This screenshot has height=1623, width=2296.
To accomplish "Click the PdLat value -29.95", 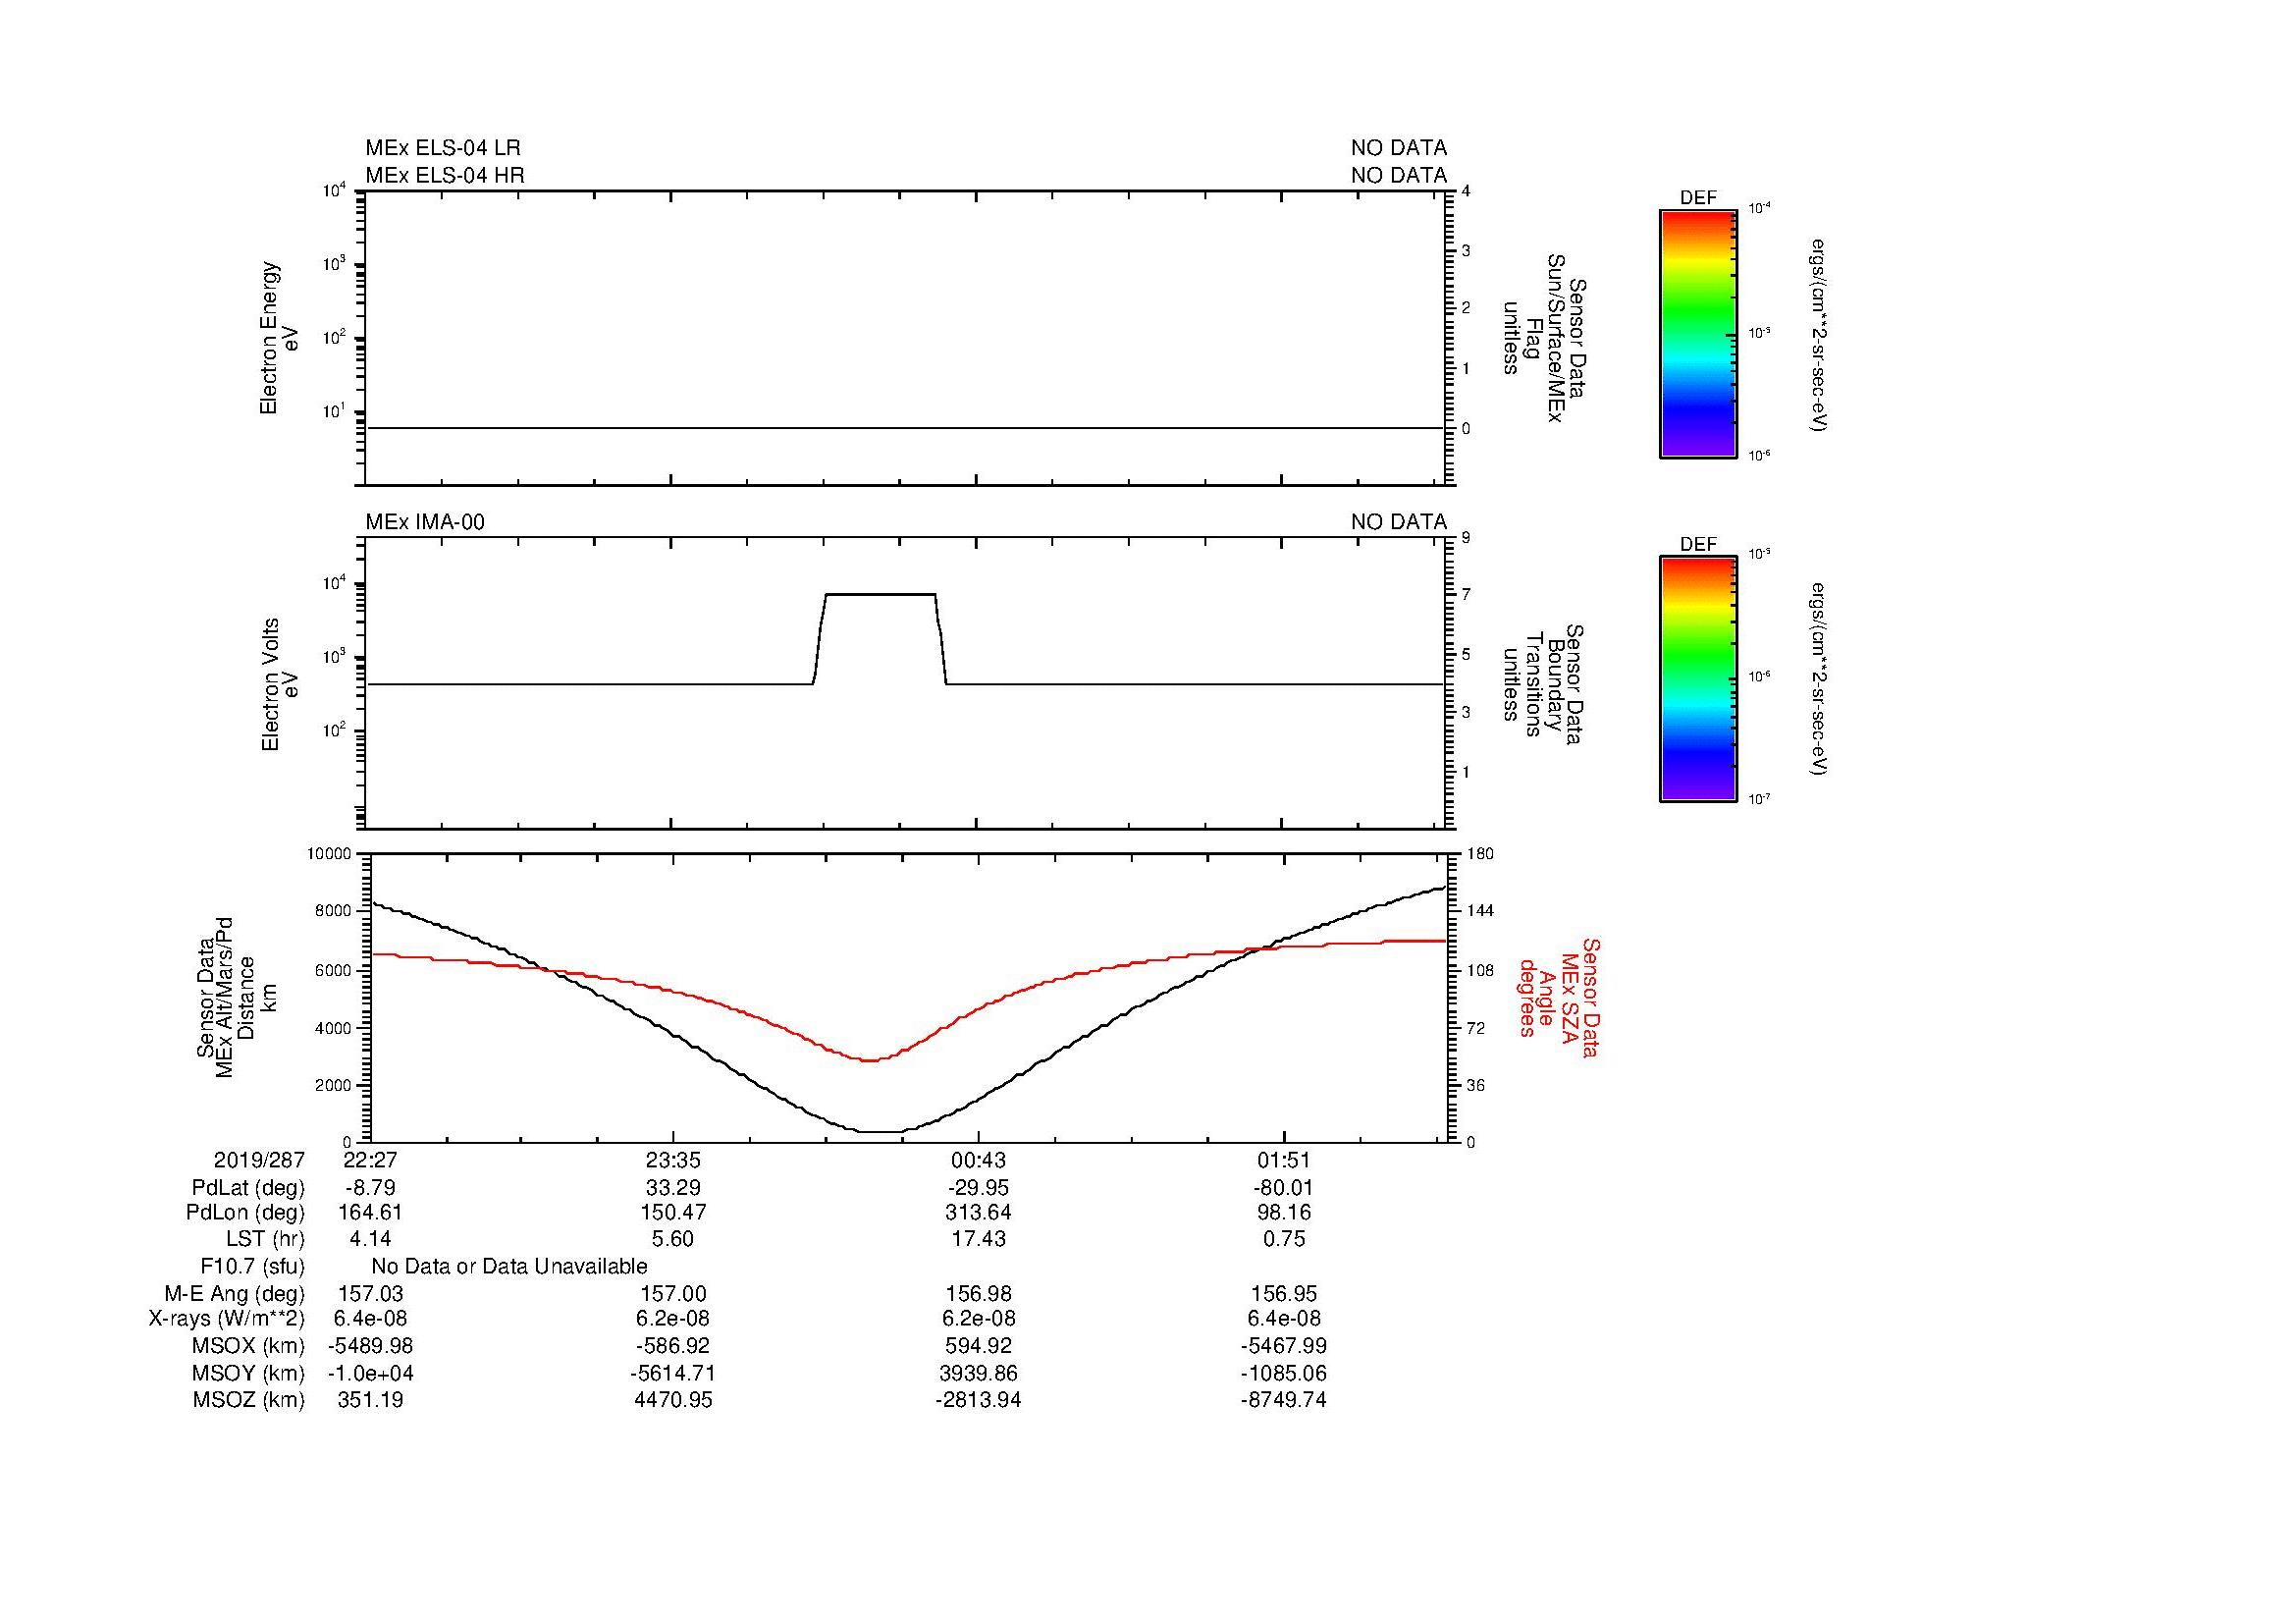I will [978, 1188].
